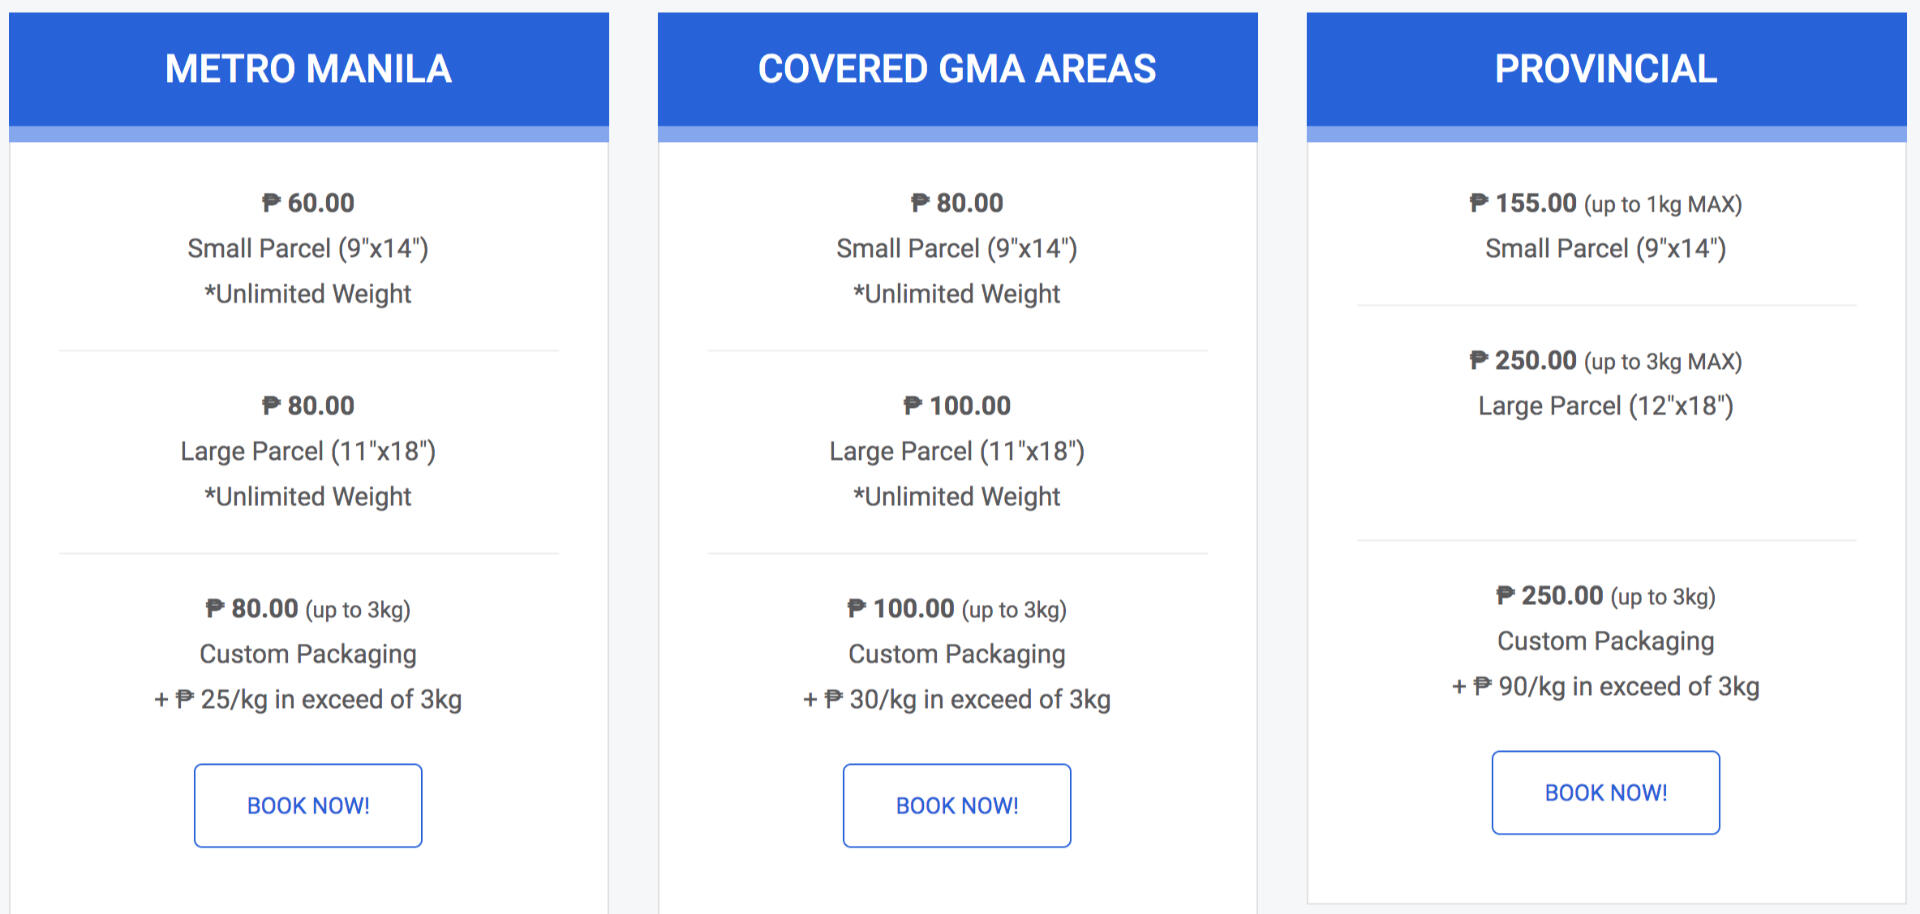Click the METRO MANILA header
This screenshot has height=914, width=1920.
coord(308,69)
